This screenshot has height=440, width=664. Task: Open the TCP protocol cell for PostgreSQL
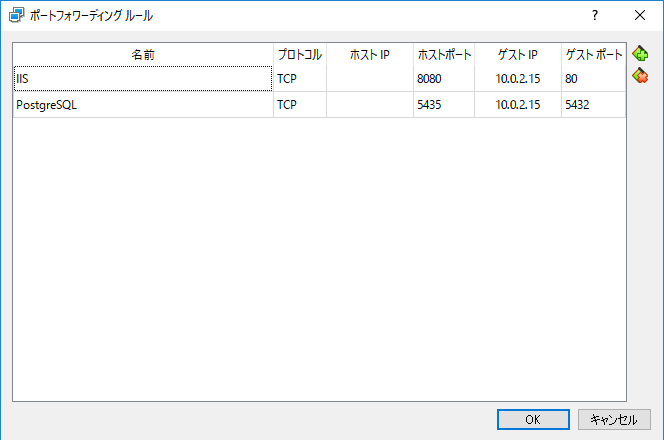[299, 105]
